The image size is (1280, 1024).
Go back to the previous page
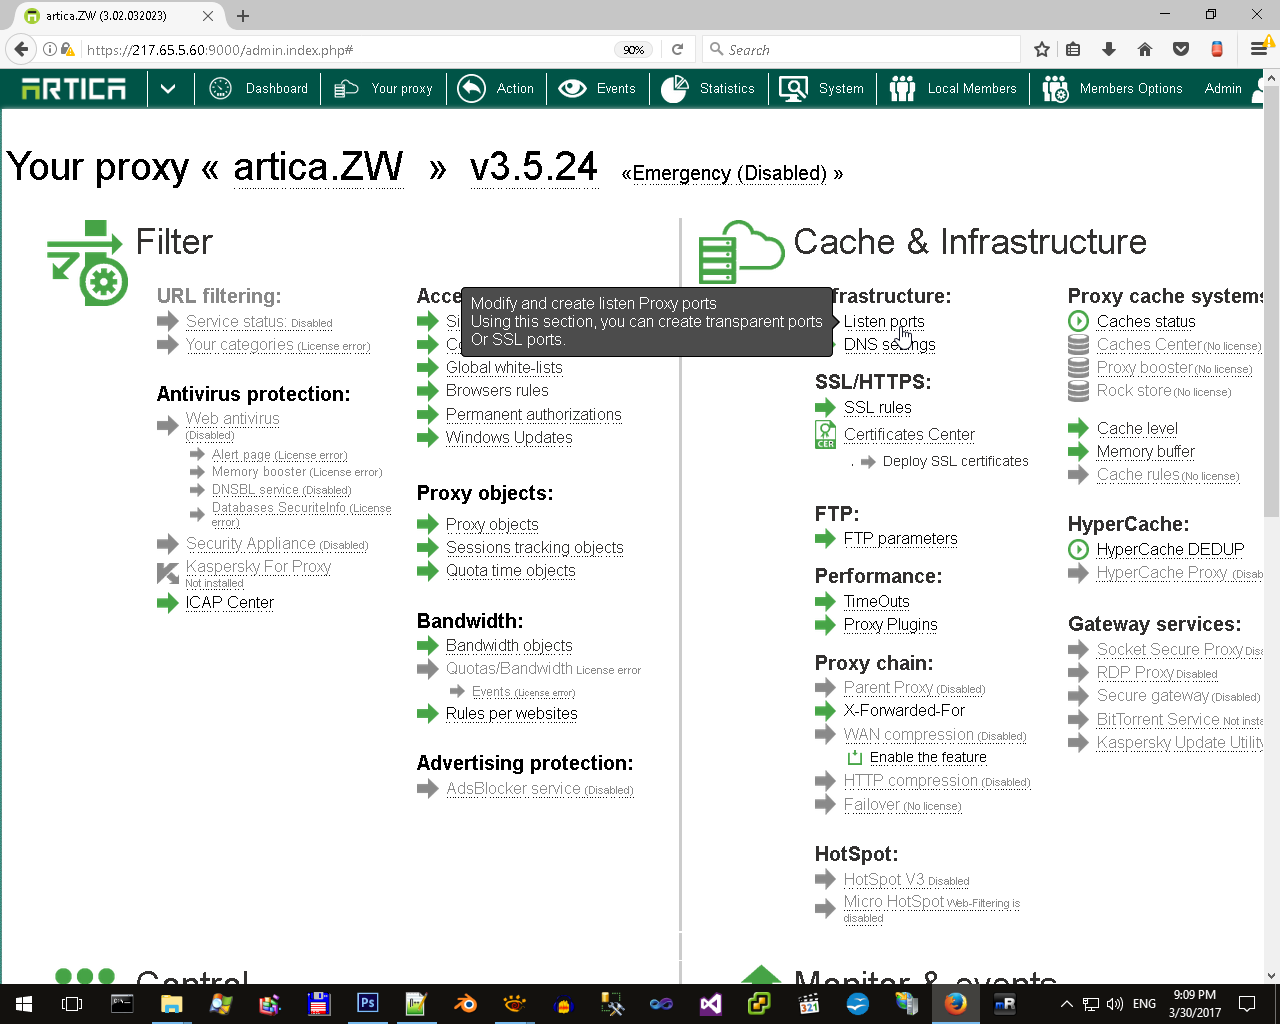[21, 49]
